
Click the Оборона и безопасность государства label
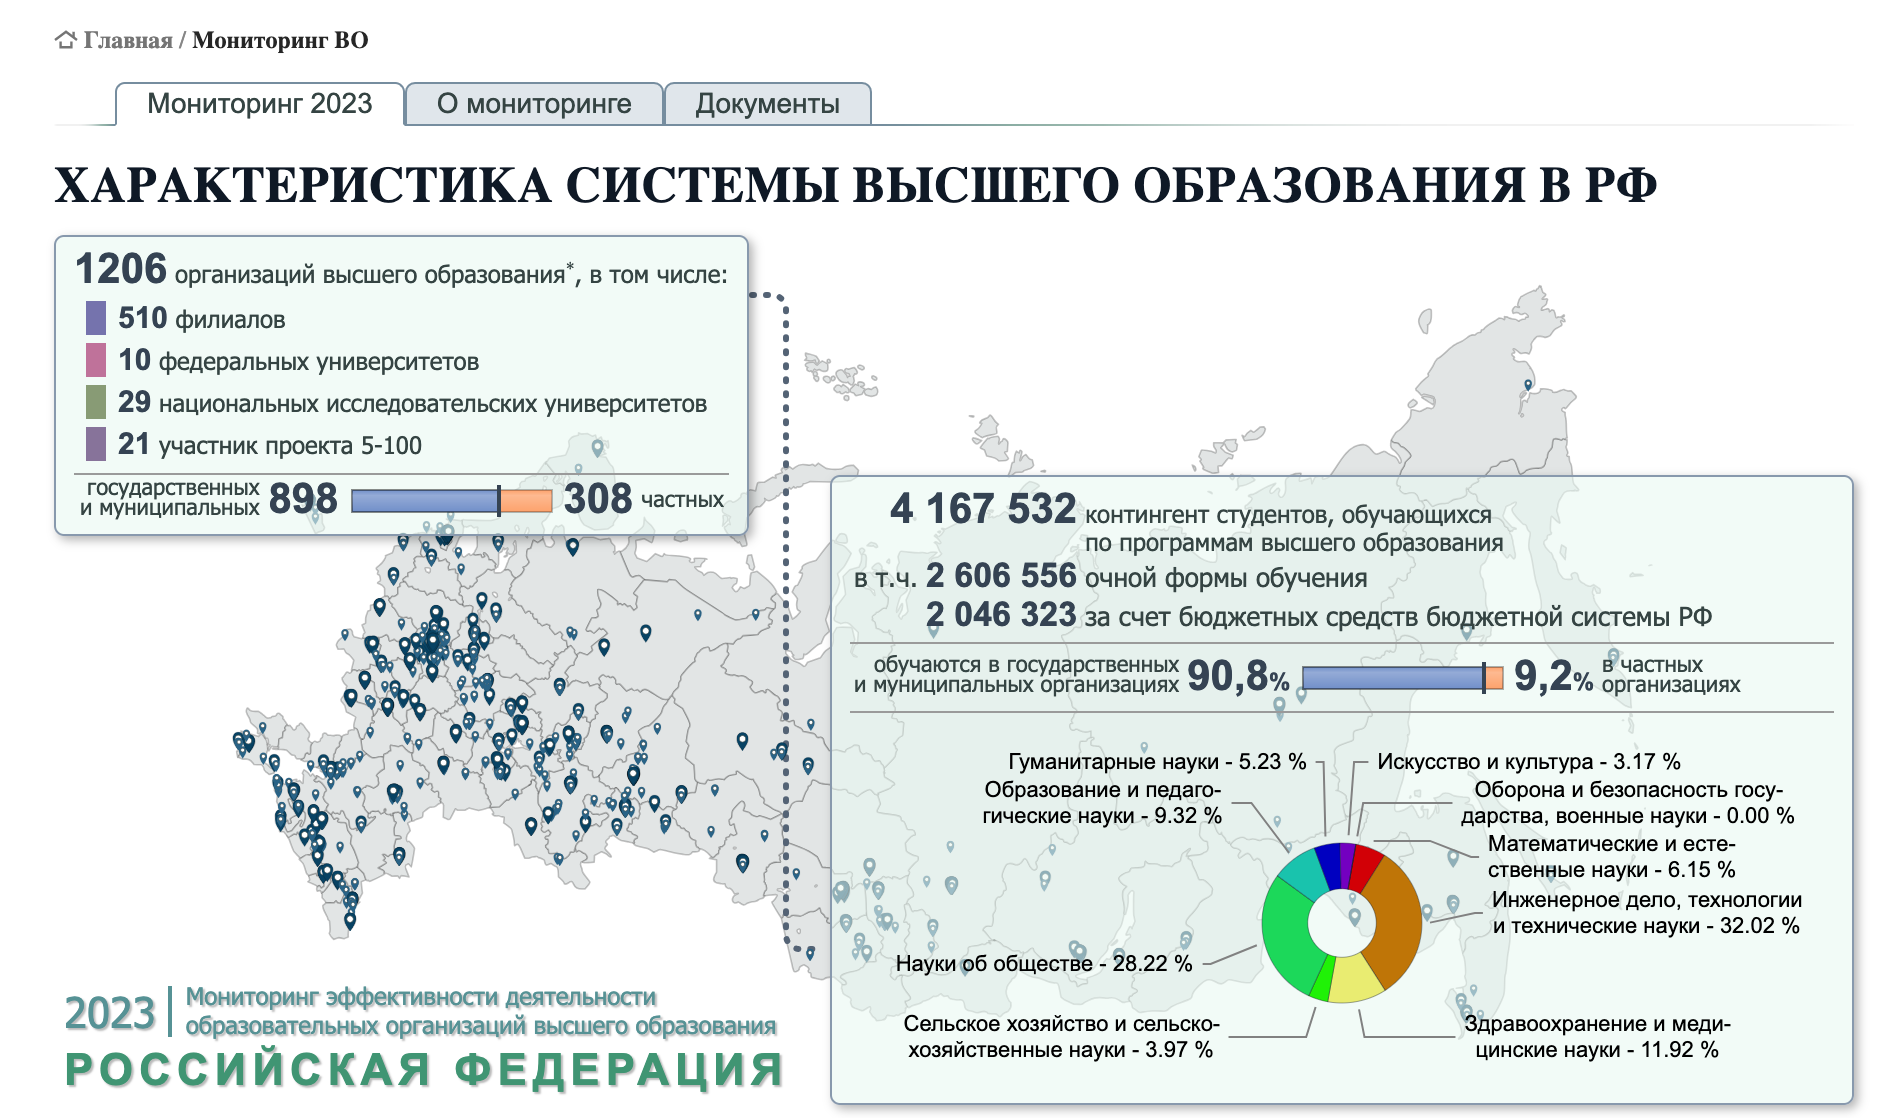[1627, 803]
